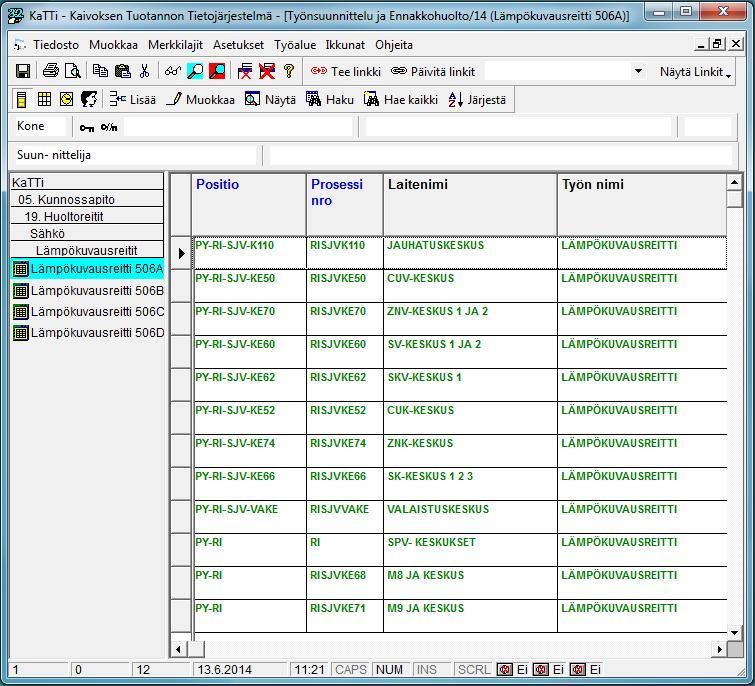Click the JAUHATUSKESKUS cell
The image size is (755, 686).
(470, 253)
